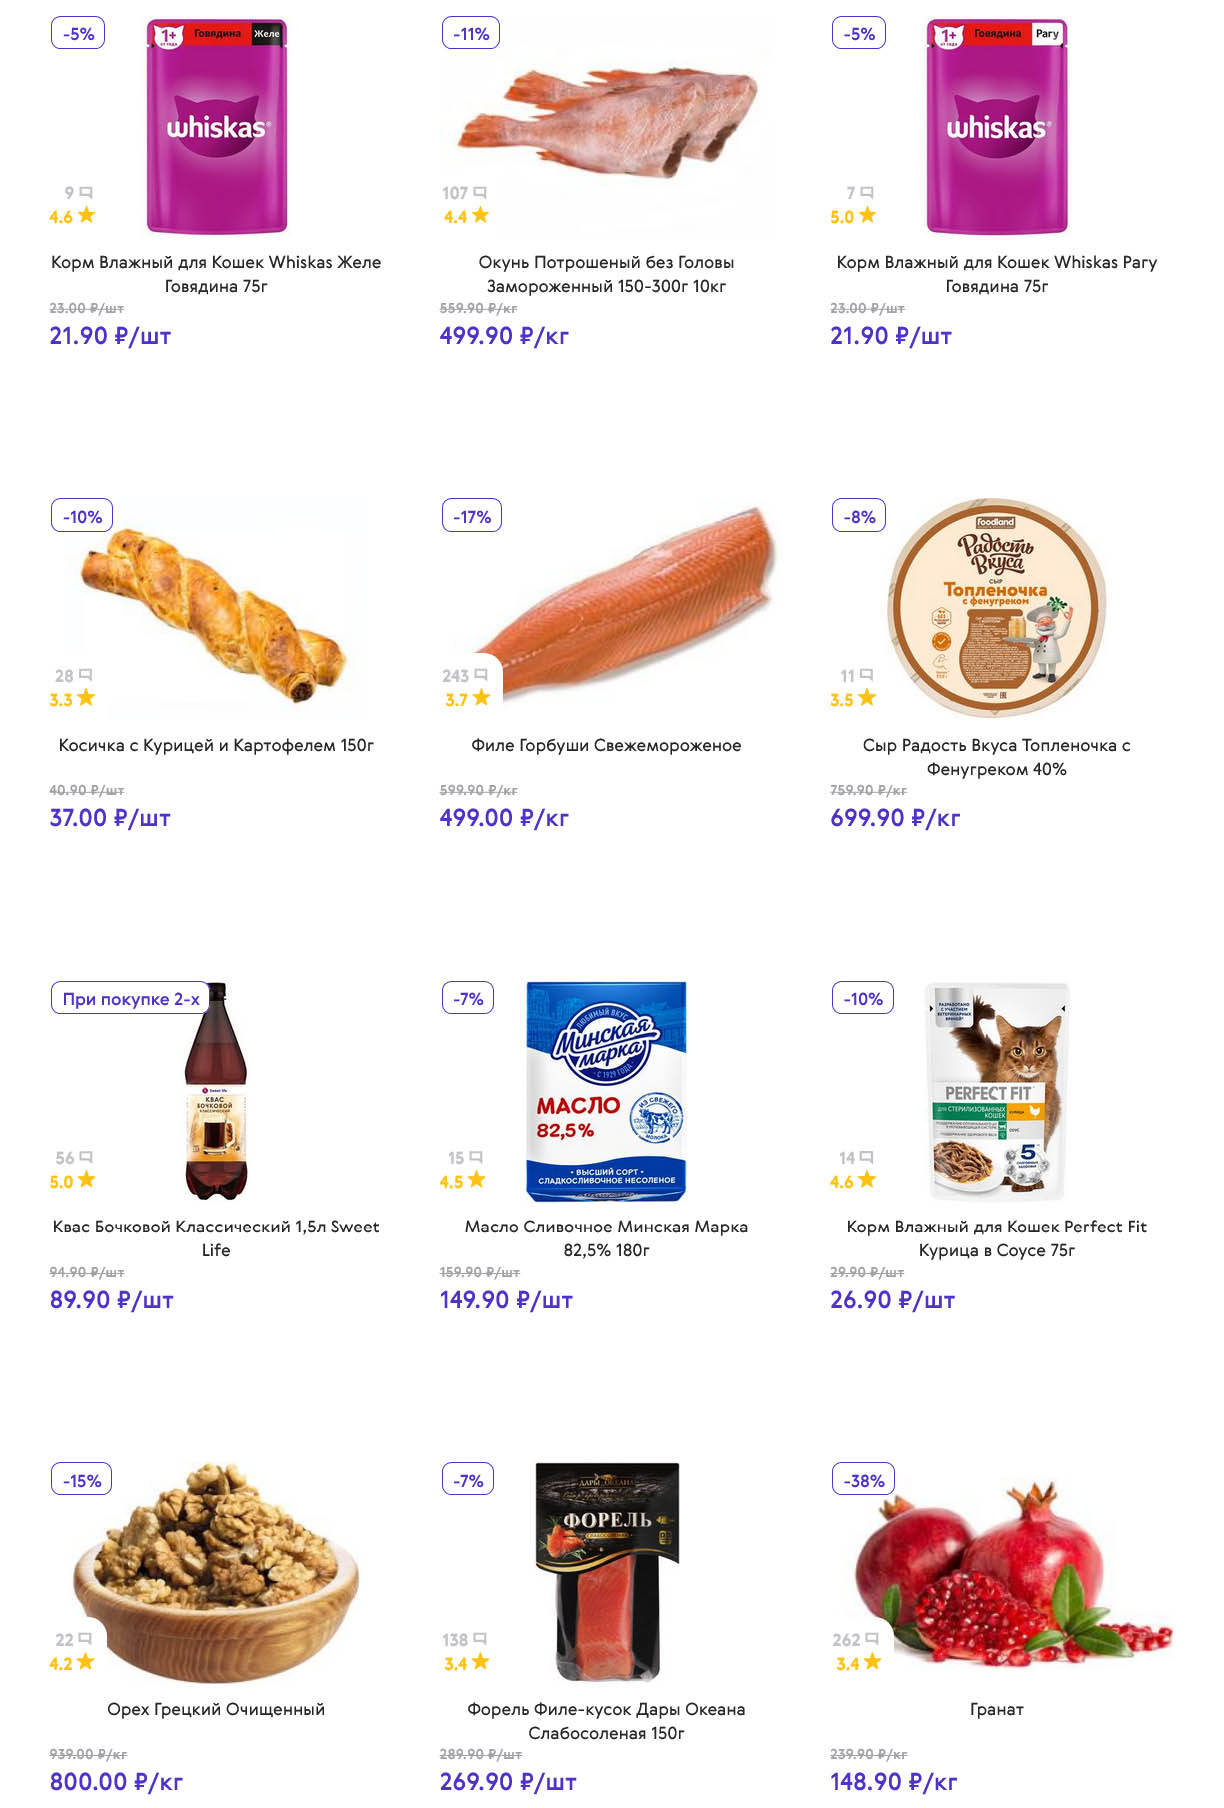Click the comment icon on Косичка с Курицей
The height and width of the screenshot is (1808, 1224).
click(86, 675)
